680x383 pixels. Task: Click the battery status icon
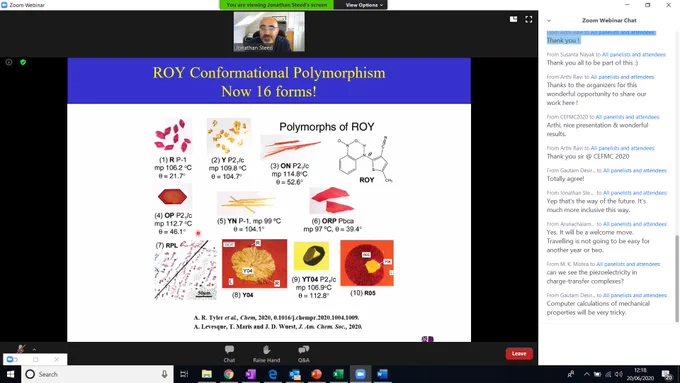(597, 374)
